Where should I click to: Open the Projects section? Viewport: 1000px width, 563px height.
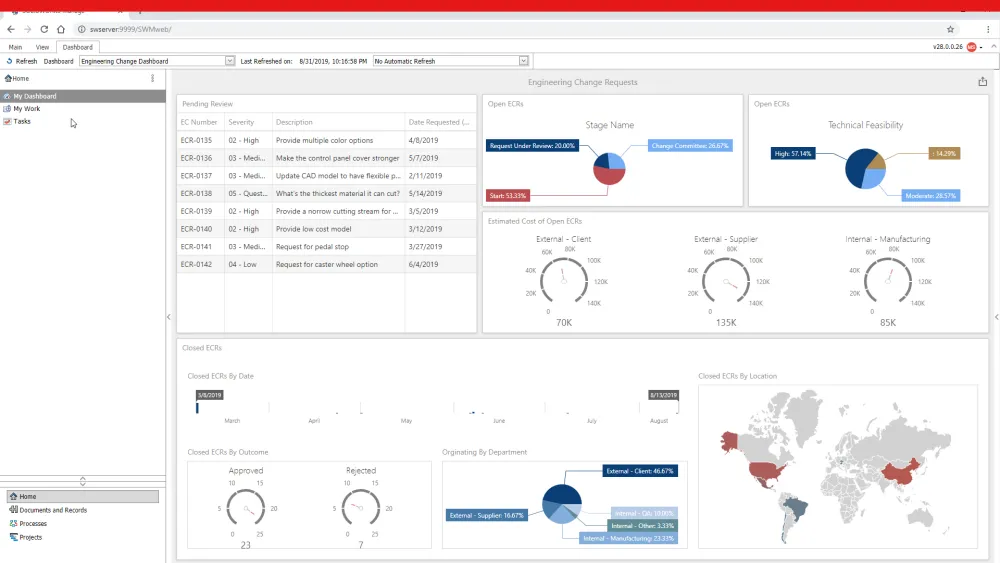(x=30, y=537)
